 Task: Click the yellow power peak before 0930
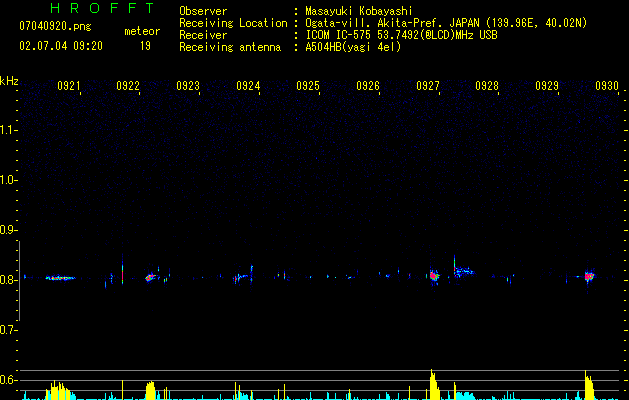(589, 385)
